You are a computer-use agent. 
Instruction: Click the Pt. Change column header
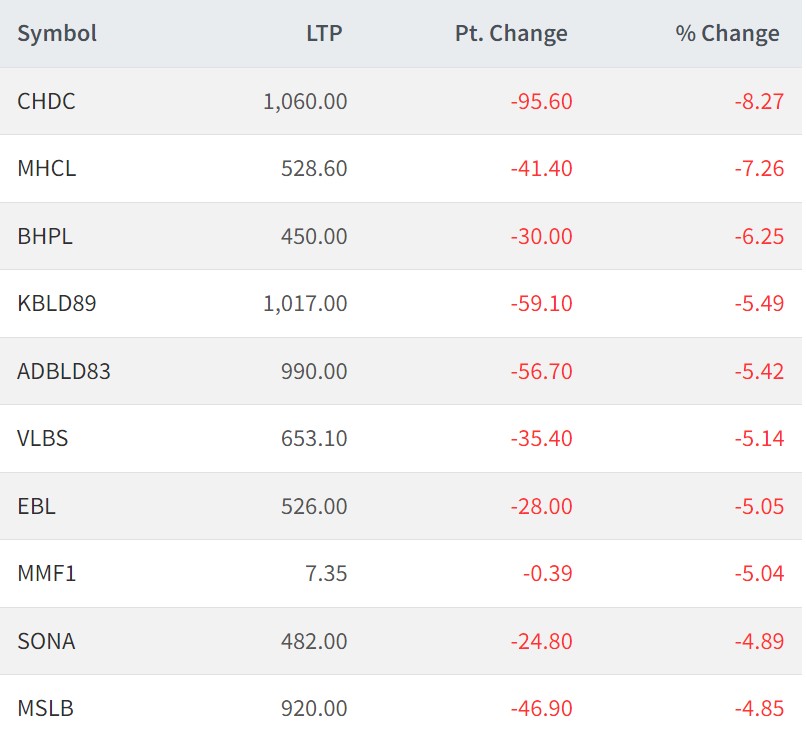(x=511, y=33)
